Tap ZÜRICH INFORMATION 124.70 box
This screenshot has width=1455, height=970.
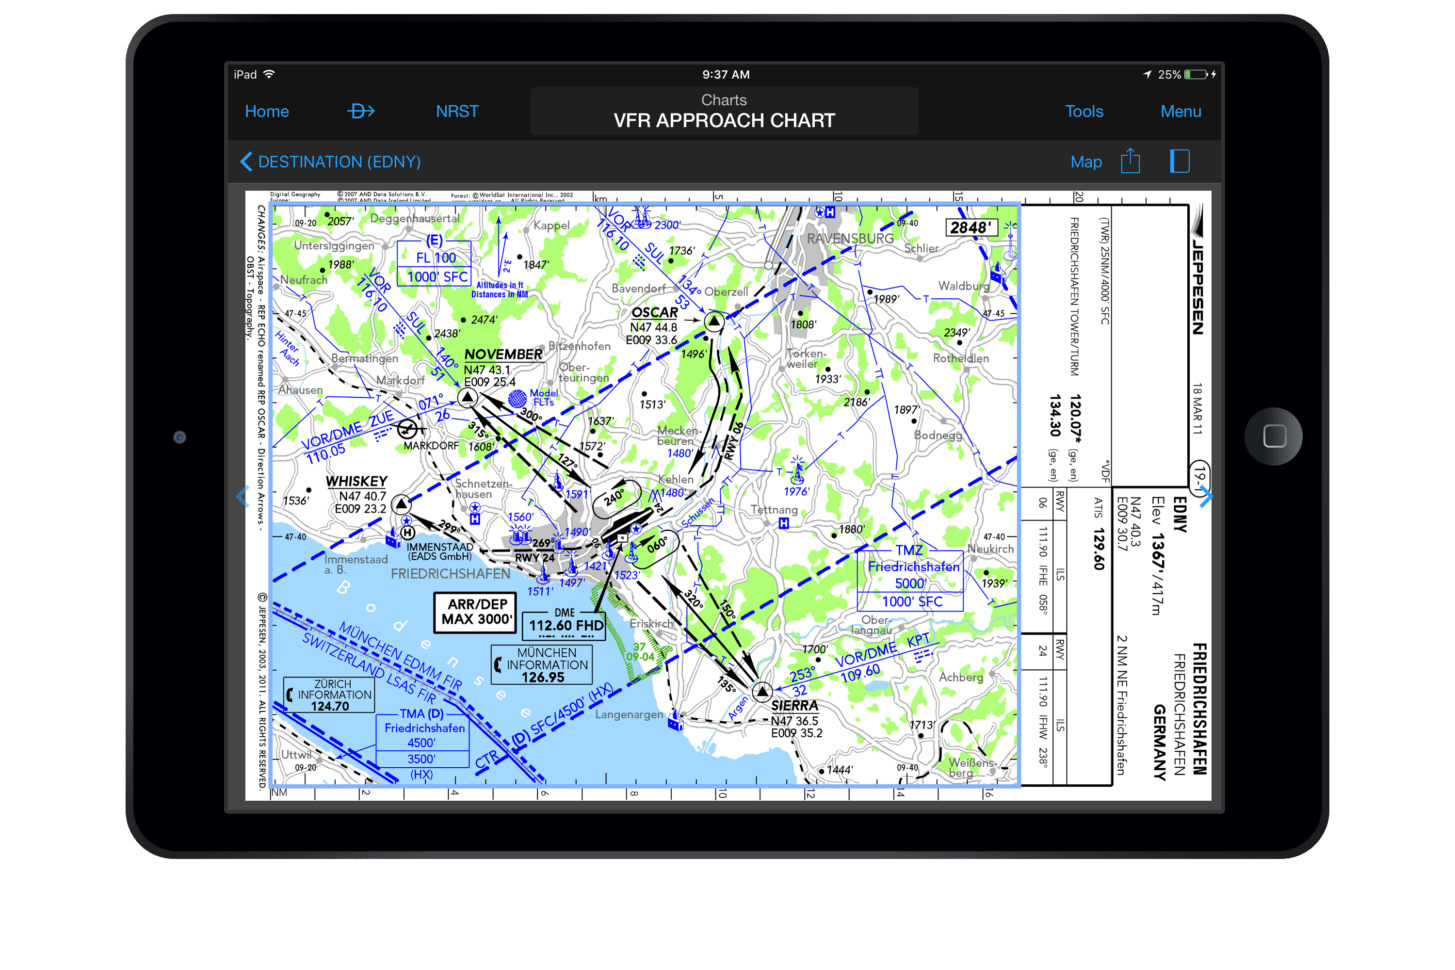click(x=330, y=695)
